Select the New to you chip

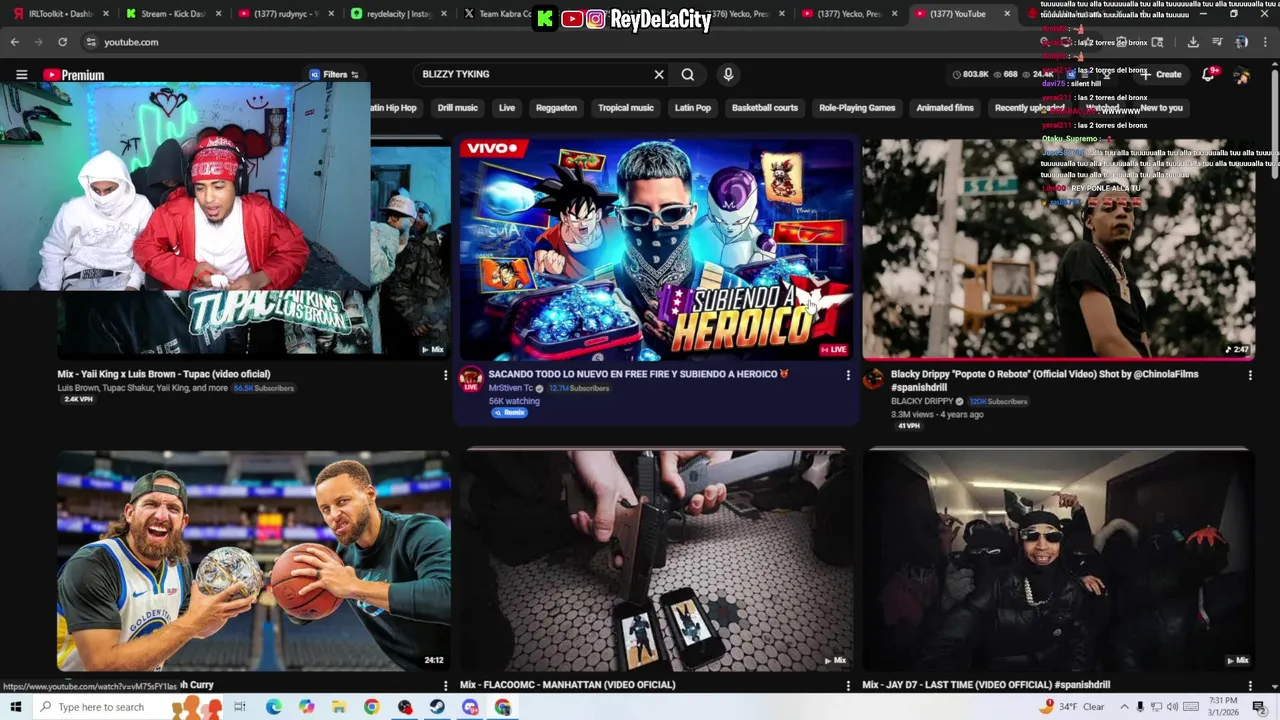tap(1161, 108)
